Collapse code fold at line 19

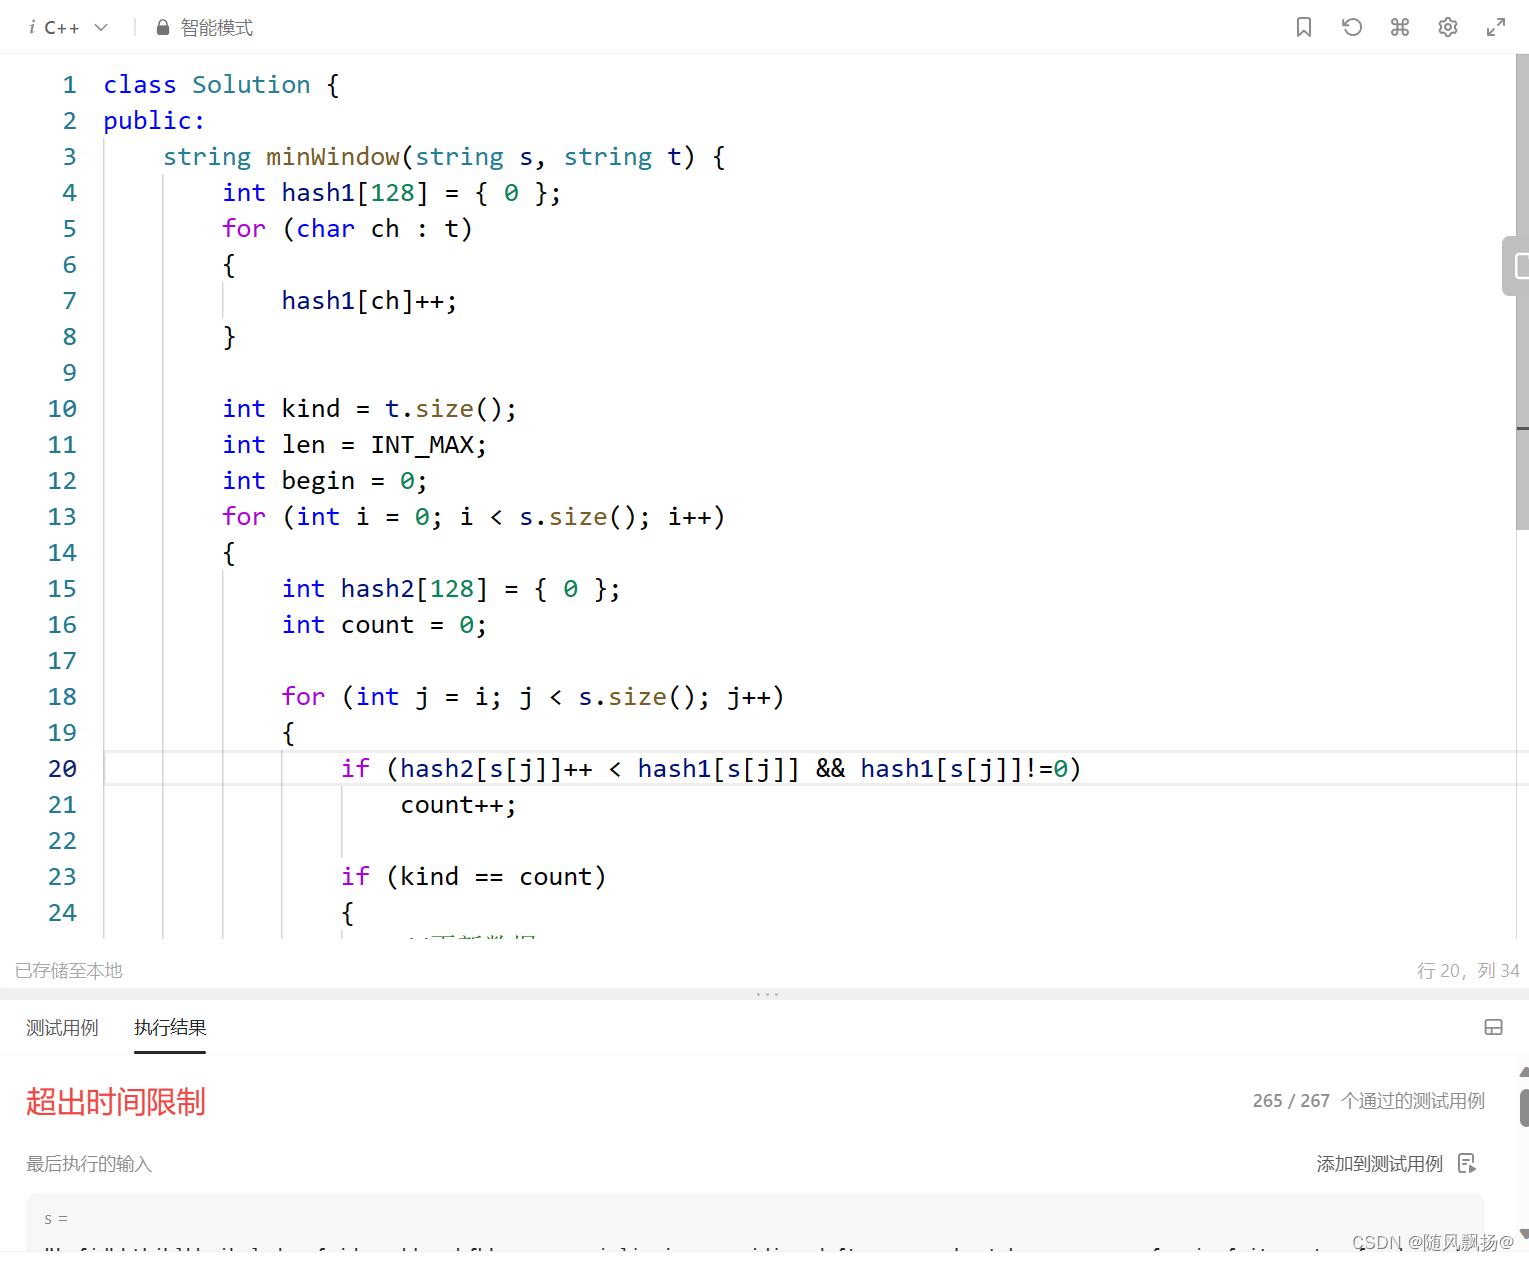(x=92, y=733)
